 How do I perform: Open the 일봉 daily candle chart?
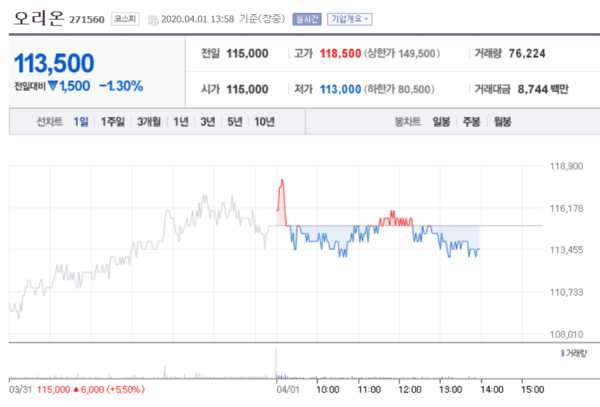tap(441, 122)
